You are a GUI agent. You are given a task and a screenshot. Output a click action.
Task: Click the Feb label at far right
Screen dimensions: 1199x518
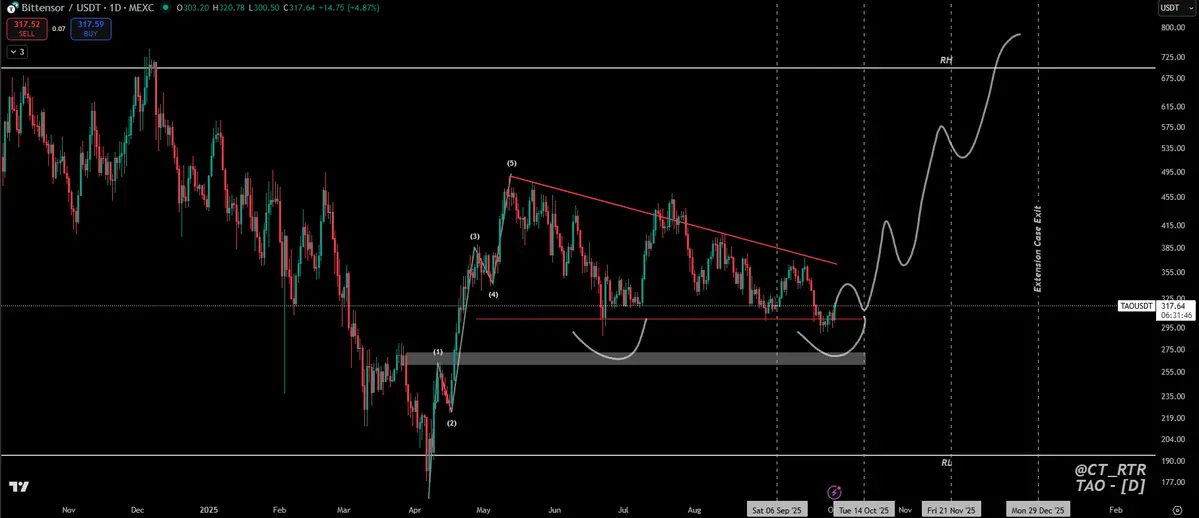(x=1116, y=510)
